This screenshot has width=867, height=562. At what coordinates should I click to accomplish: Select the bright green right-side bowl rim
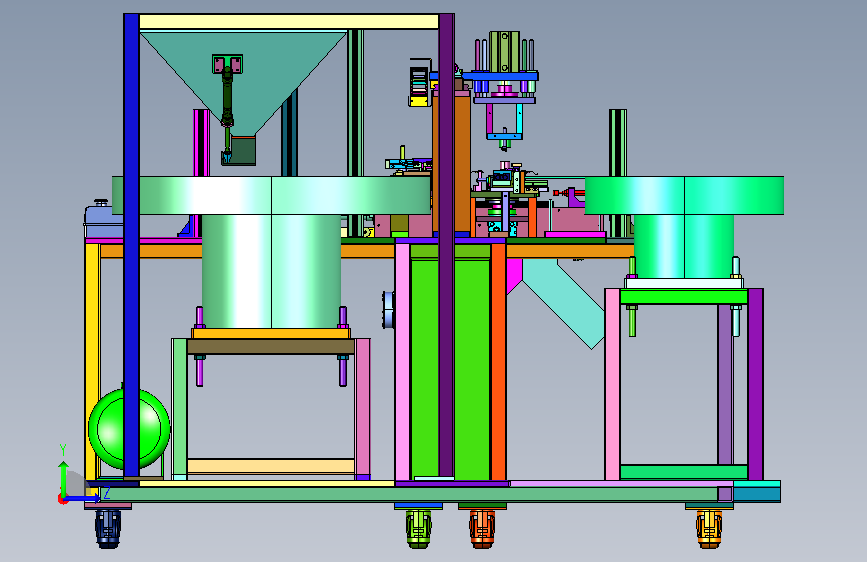click(684, 195)
